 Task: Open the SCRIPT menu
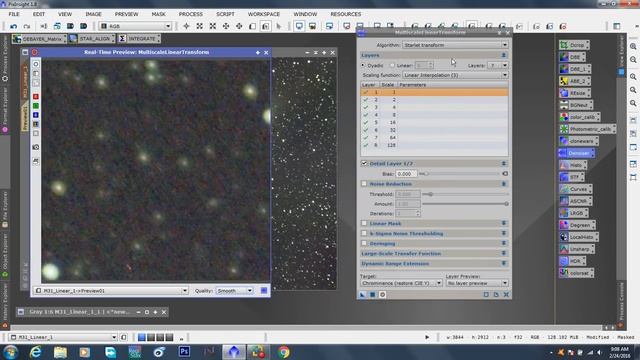pos(225,14)
